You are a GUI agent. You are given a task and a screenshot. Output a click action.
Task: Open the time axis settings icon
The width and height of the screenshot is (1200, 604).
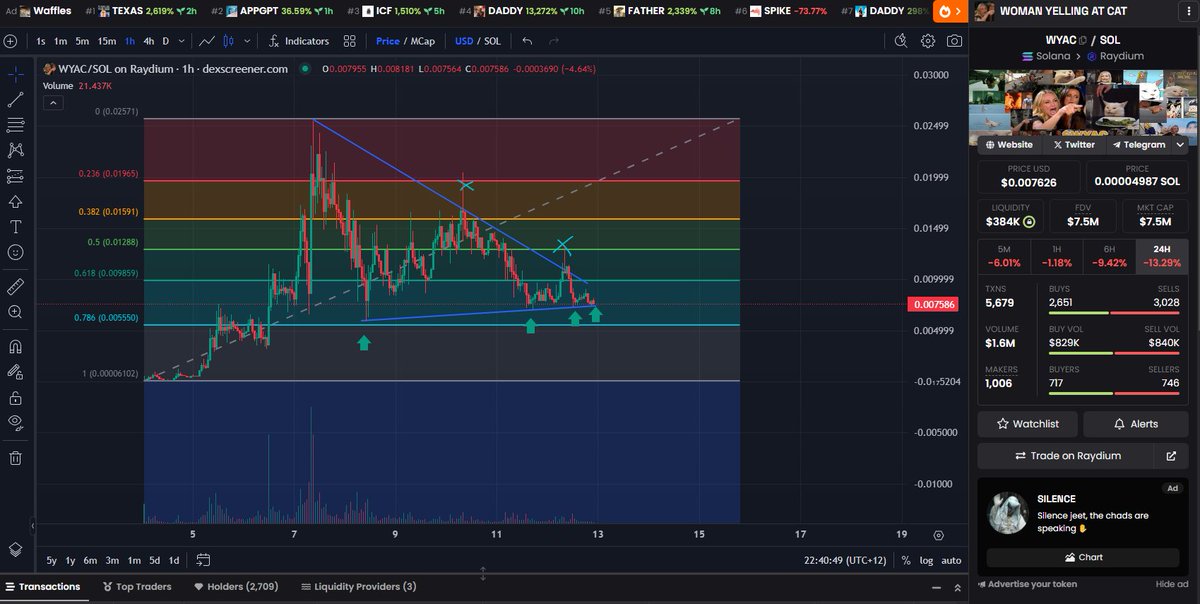point(938,535)
